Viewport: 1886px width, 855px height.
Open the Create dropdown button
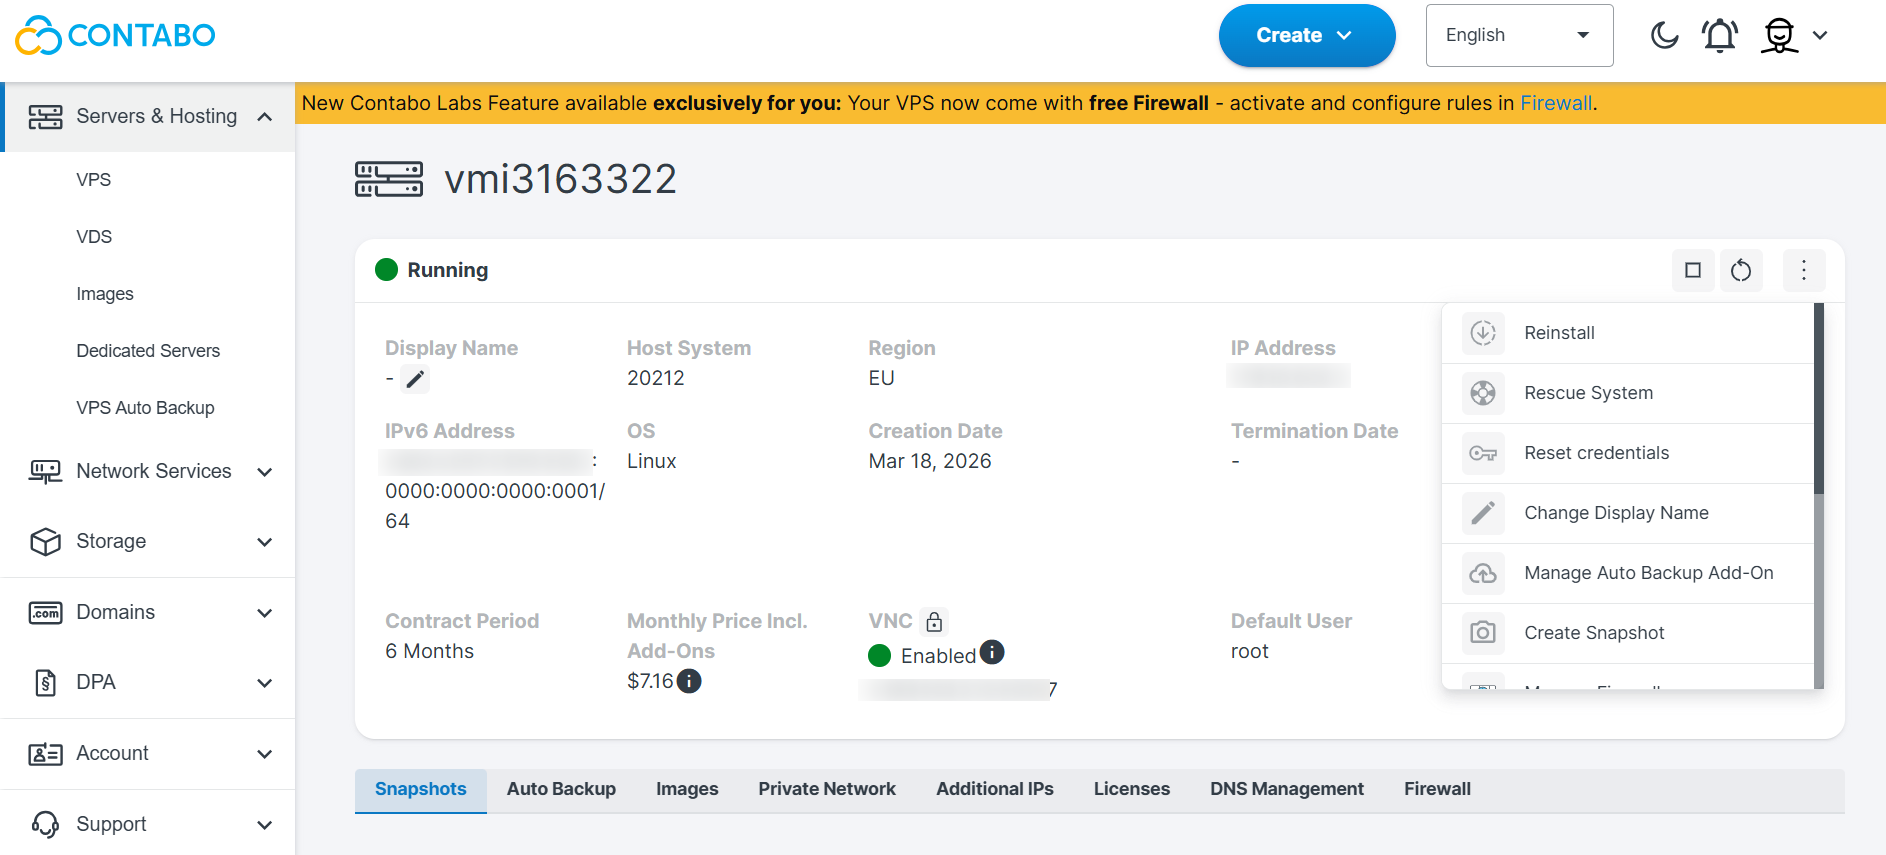click(x=1306, y=35)
